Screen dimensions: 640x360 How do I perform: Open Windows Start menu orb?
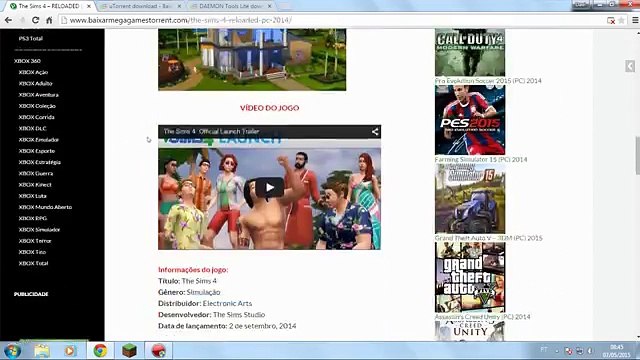(x=12, y=351)
